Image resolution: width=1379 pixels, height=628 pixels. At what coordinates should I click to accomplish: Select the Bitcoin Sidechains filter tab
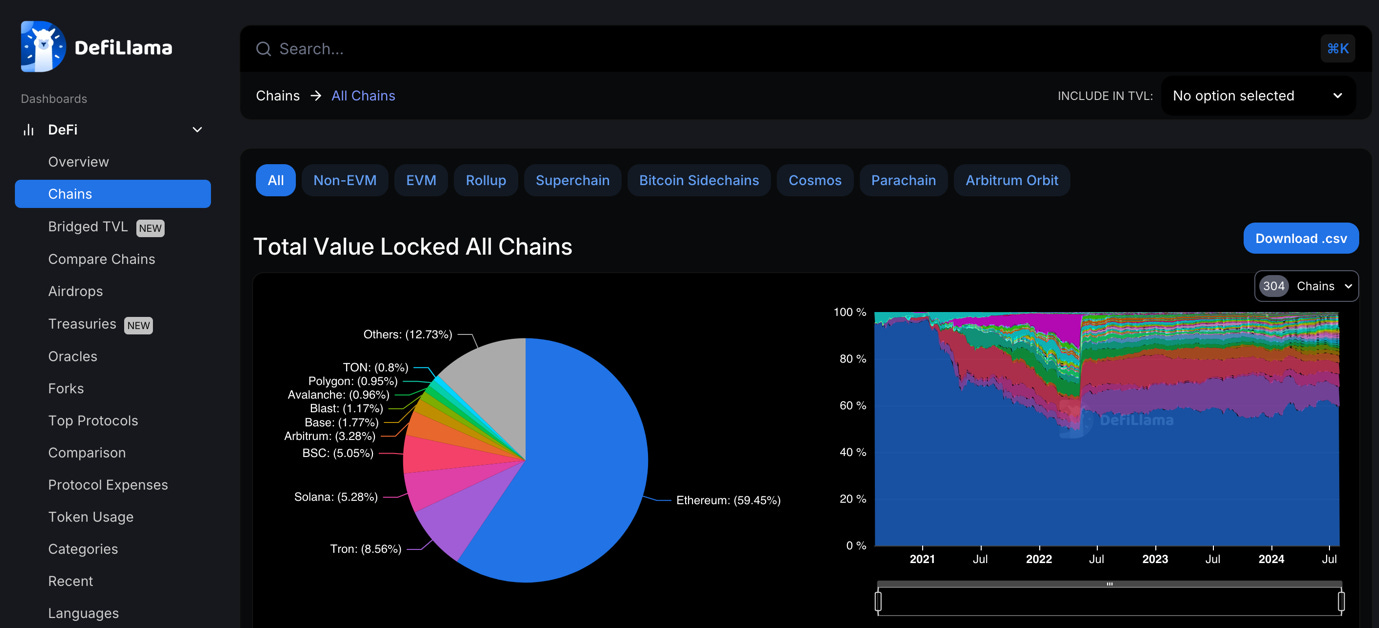[x=699, y=180]
